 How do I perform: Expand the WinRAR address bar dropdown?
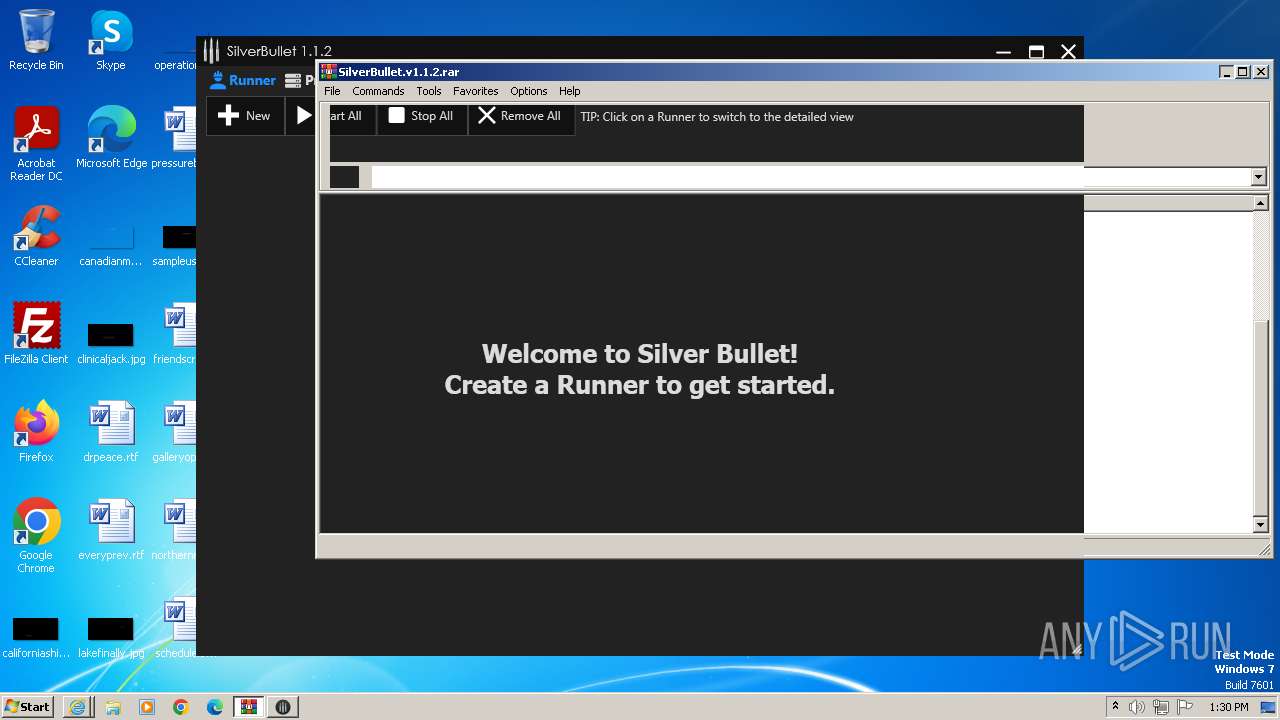coord(1259,177)
